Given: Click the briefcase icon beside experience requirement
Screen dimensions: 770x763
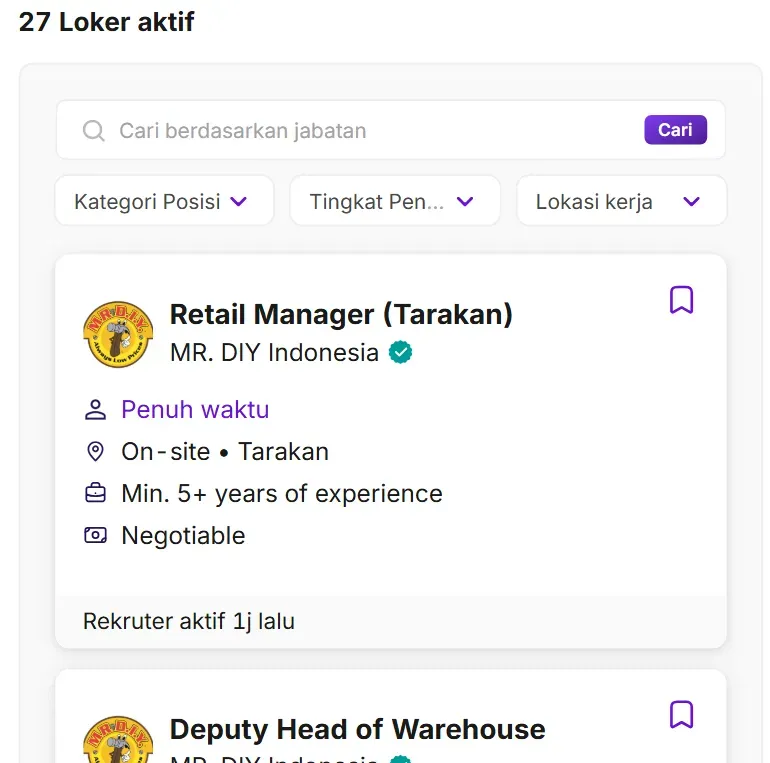Looking at the screenshot, I should pos(95,494).
